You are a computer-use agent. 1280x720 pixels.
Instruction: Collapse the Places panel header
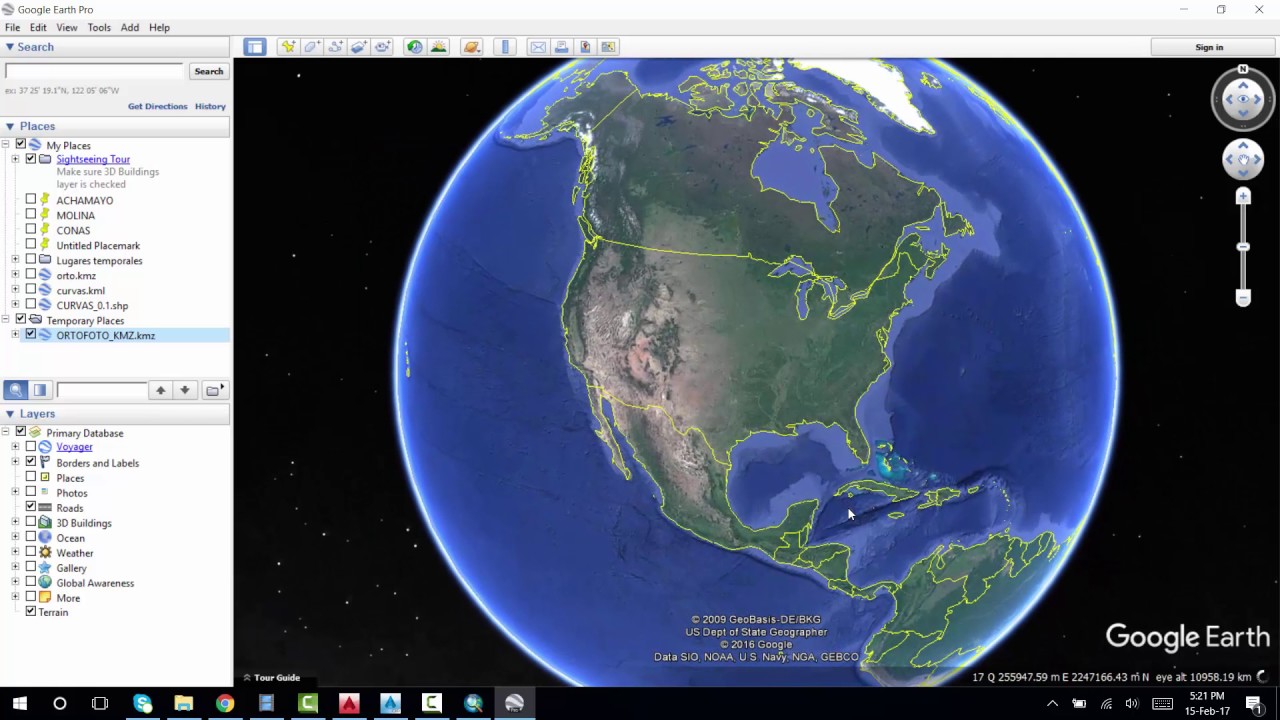point(116,126)
